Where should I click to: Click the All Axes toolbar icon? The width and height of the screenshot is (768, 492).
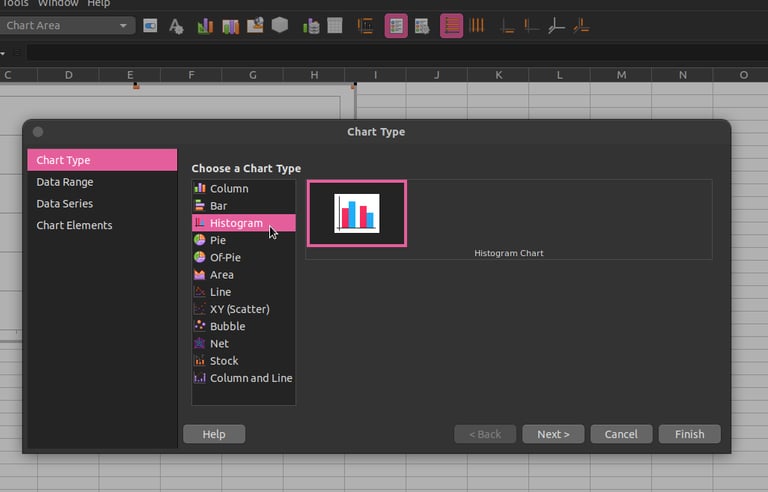(581, 25)
